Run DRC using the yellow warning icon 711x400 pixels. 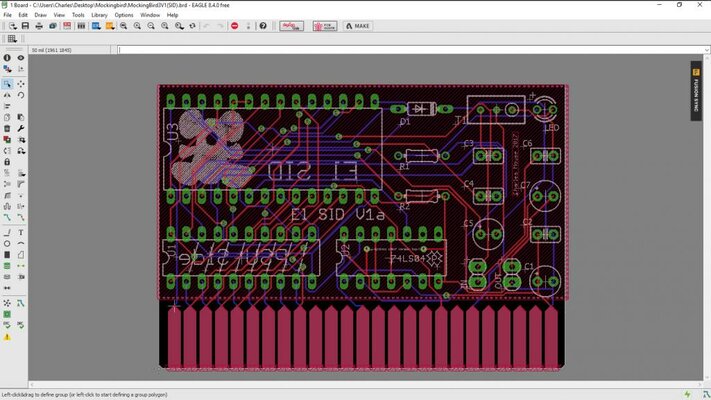coord(7,339)
